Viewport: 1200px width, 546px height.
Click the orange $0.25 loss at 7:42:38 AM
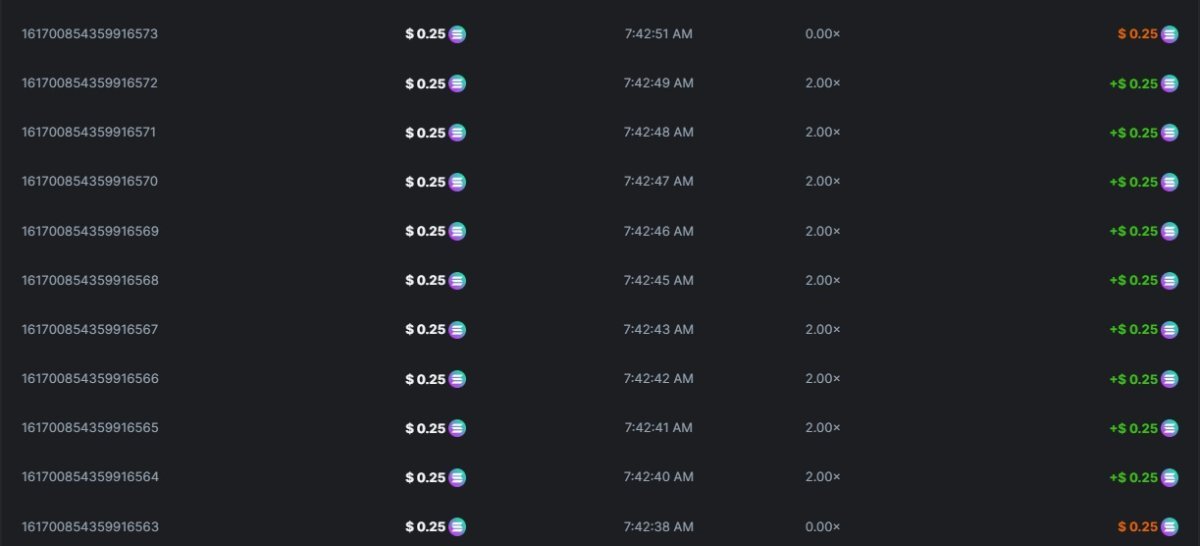coord(1137,527)
